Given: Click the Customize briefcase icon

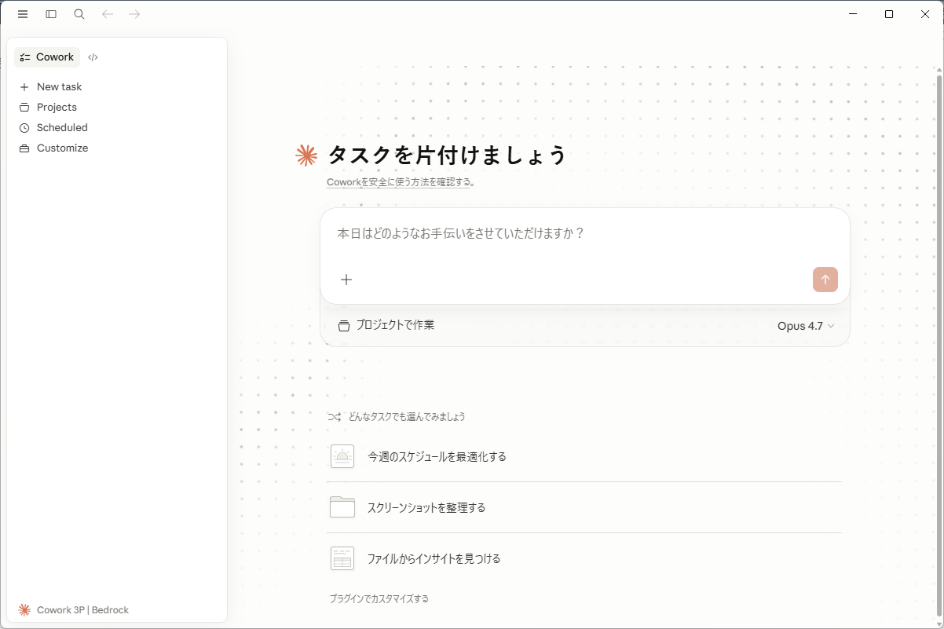Looking at the screenshot, I should (24, 149).
